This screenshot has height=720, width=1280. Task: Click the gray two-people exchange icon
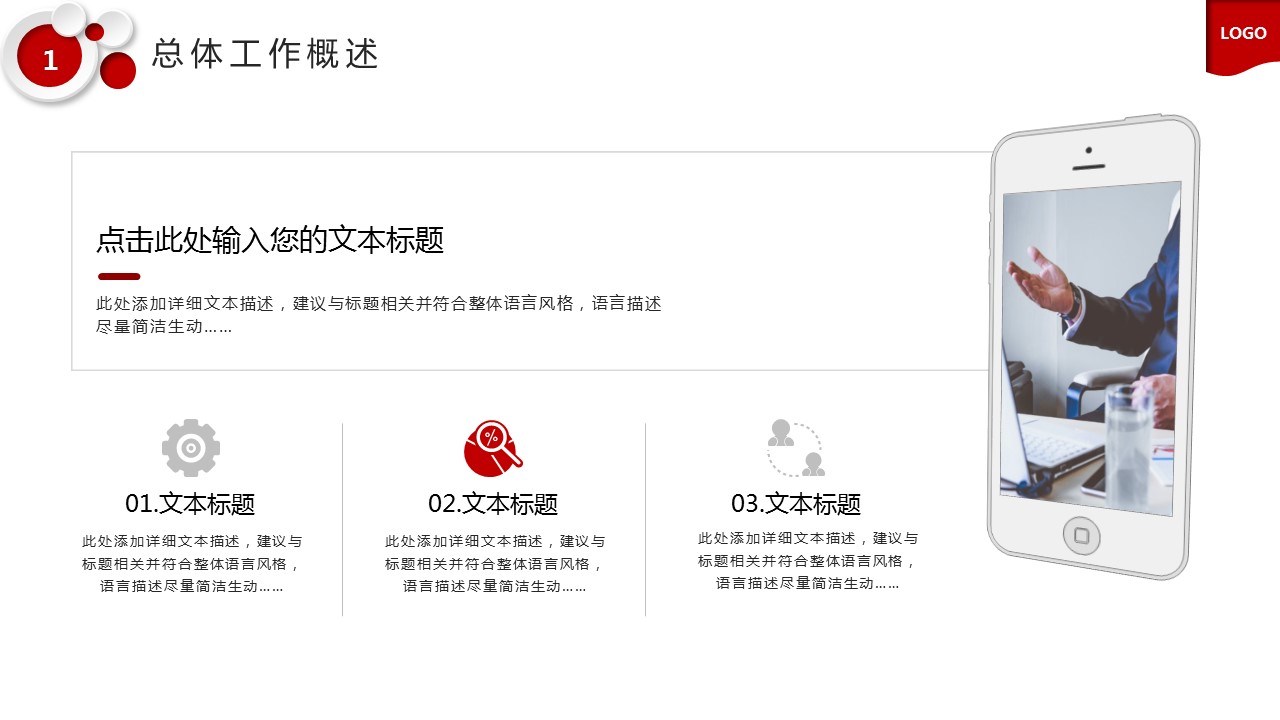click(796, 447)
